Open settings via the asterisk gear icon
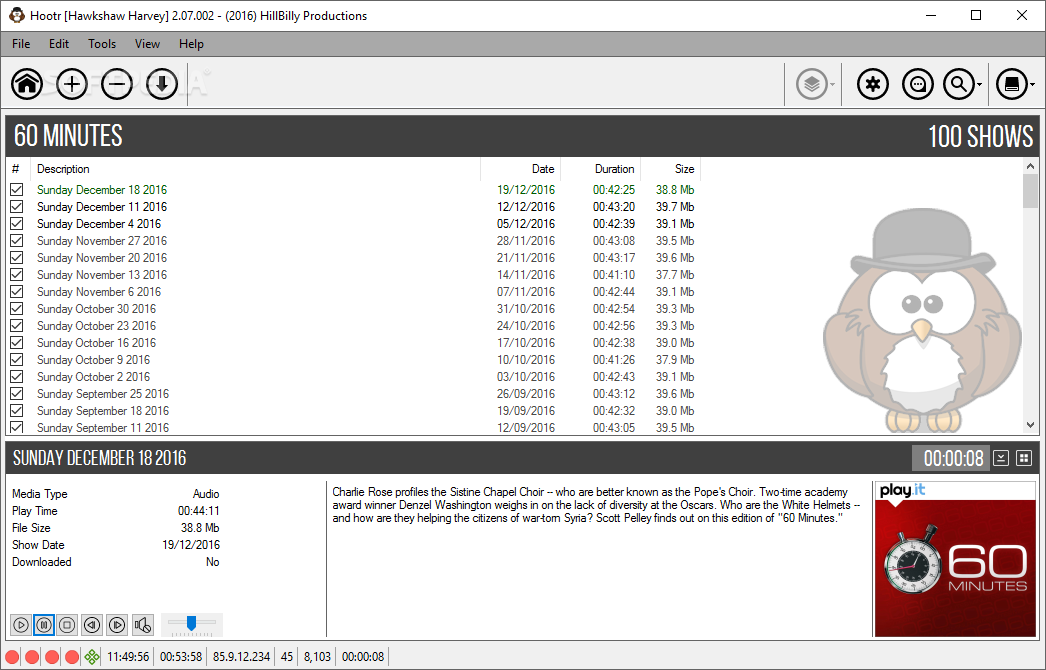 (x=873, y=84)
